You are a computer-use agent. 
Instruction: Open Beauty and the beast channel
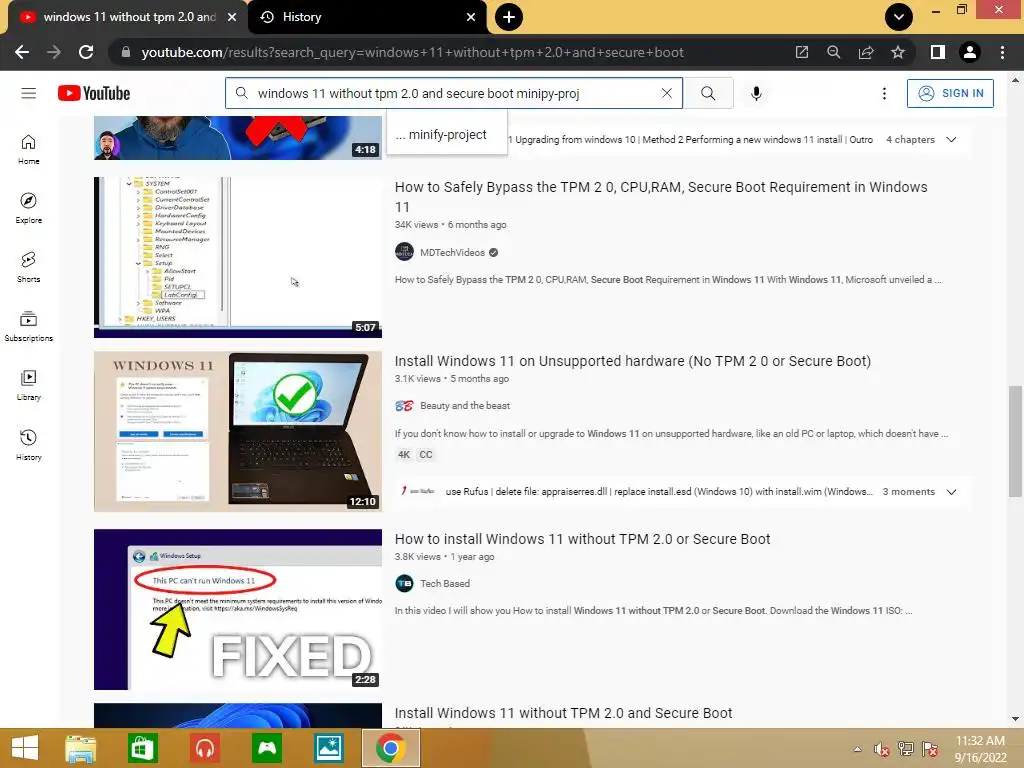click(465, 406)
